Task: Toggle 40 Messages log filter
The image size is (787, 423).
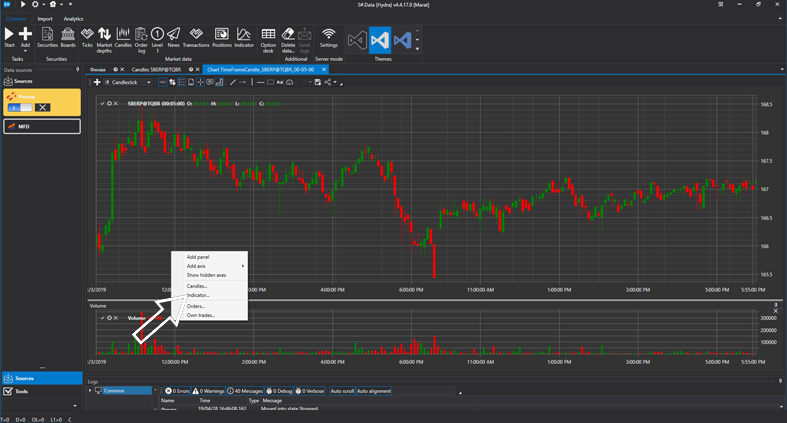Action: coord(245,391)
